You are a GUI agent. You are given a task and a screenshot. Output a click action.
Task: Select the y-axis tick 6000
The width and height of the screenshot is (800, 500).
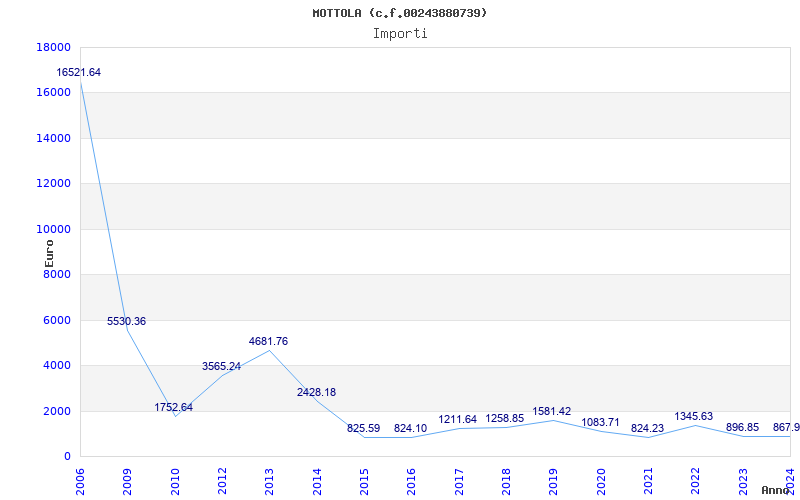pos(57,320)
